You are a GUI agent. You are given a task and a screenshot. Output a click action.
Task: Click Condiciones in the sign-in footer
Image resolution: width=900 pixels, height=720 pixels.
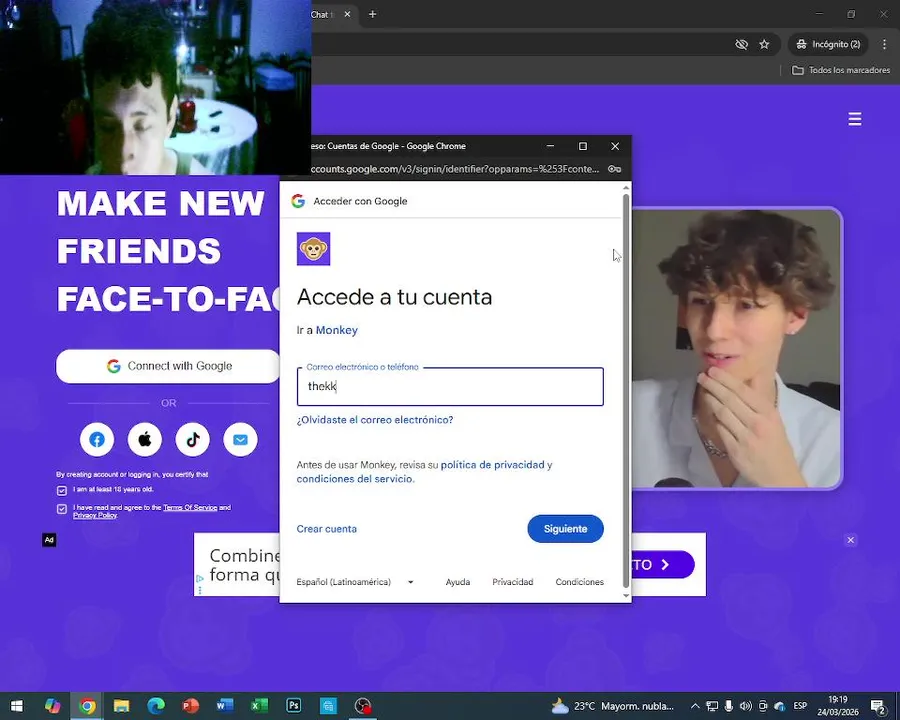click(x=580, y=582)
